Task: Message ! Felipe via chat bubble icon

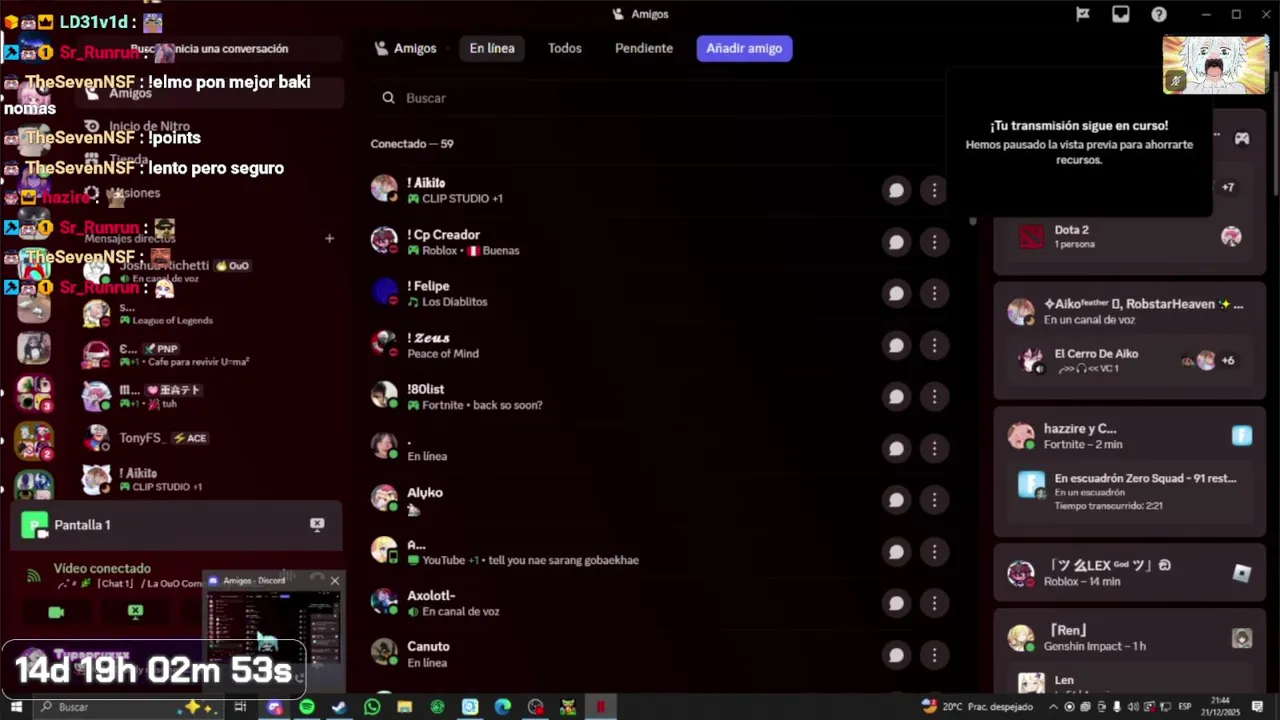Action: tap(896, 293)
